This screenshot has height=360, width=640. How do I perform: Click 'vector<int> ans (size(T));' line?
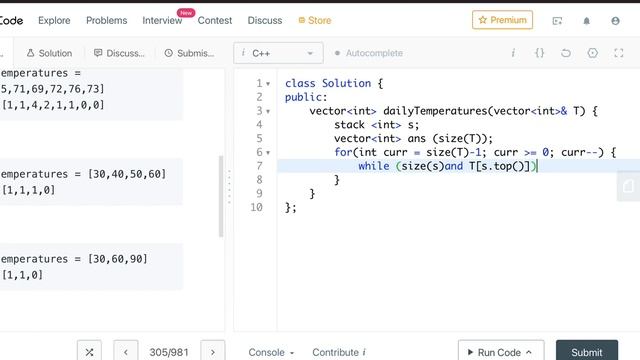pyautogui.click(x=413, y=138)
